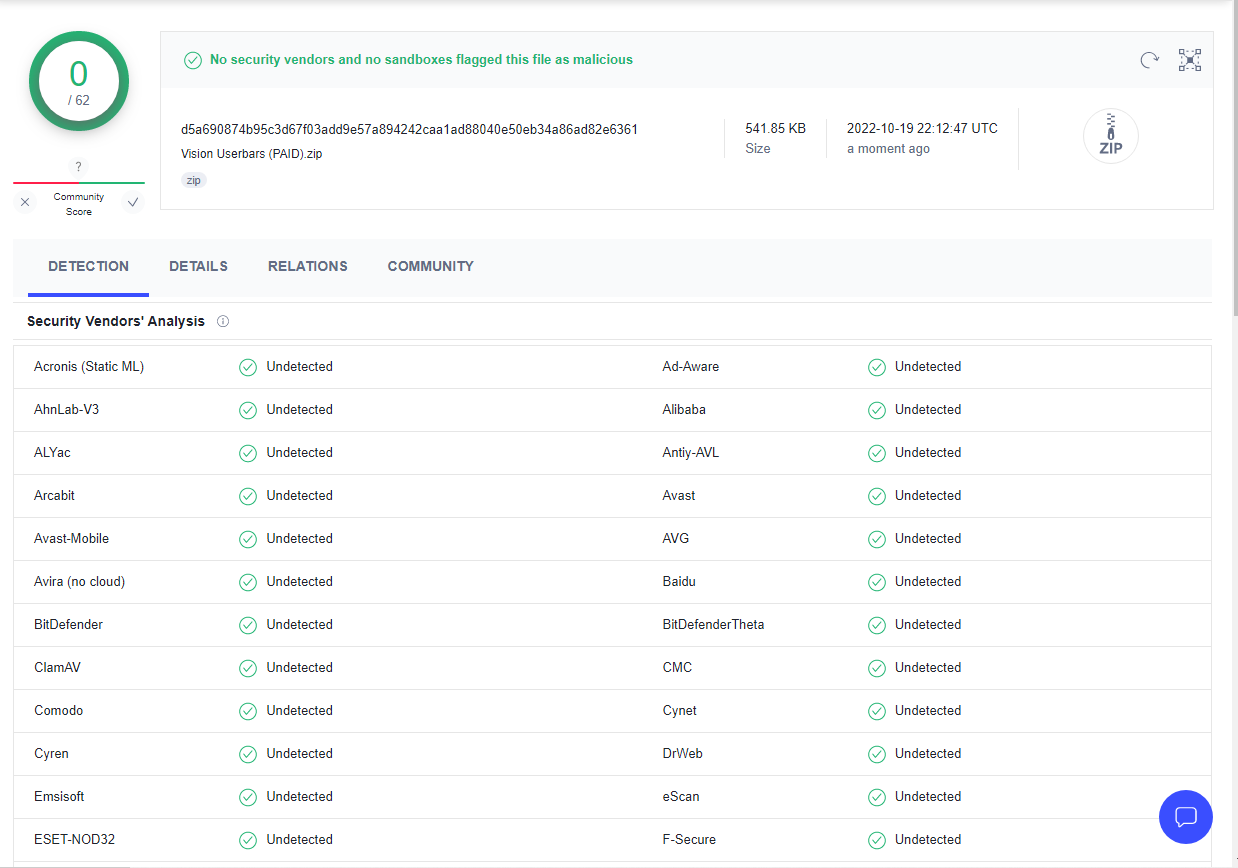
Task: Switch to the Details tab
Action: [198, 266]
